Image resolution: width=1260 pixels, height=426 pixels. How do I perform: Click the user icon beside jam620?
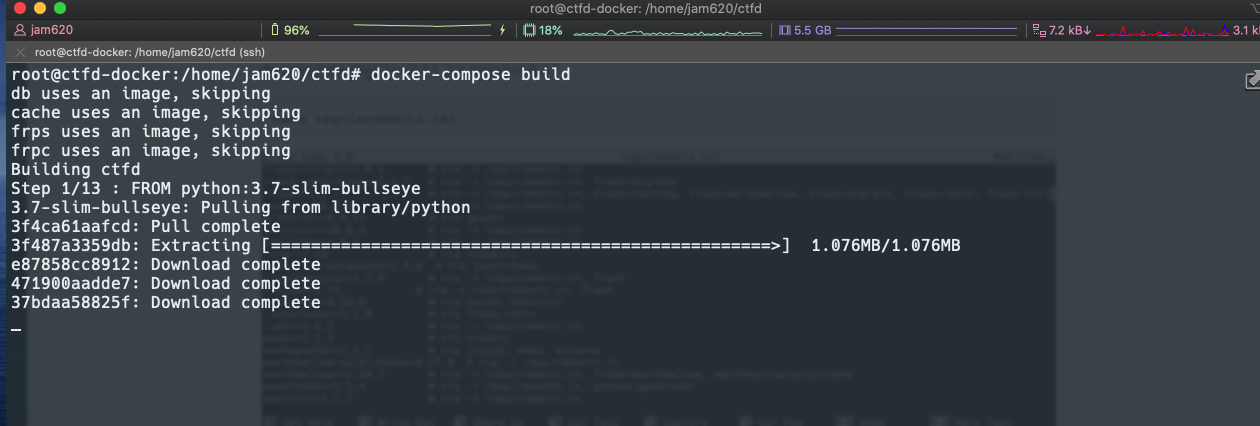[x=20, y=30]
